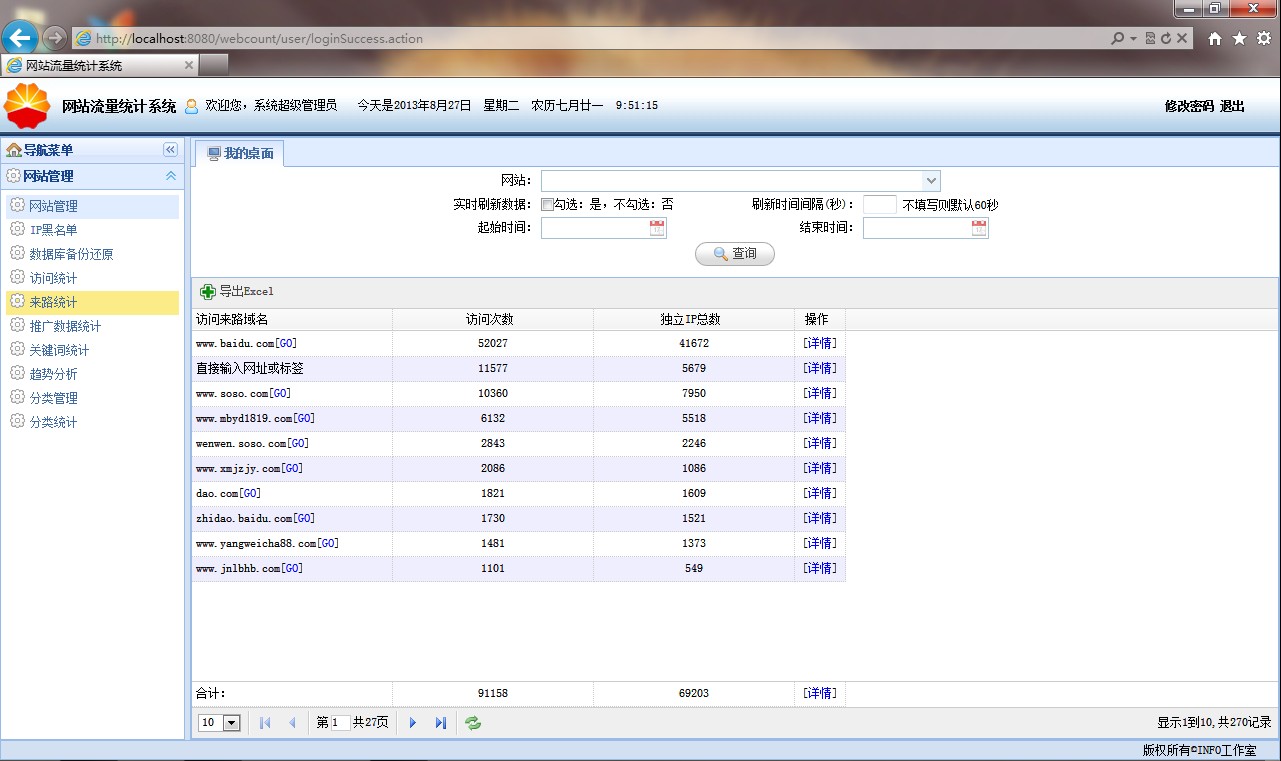This screenshot has width=1281, height=761.
Task: Select the 我的桌面 tab
Action: pyautogui.click(x=239, y=154)
